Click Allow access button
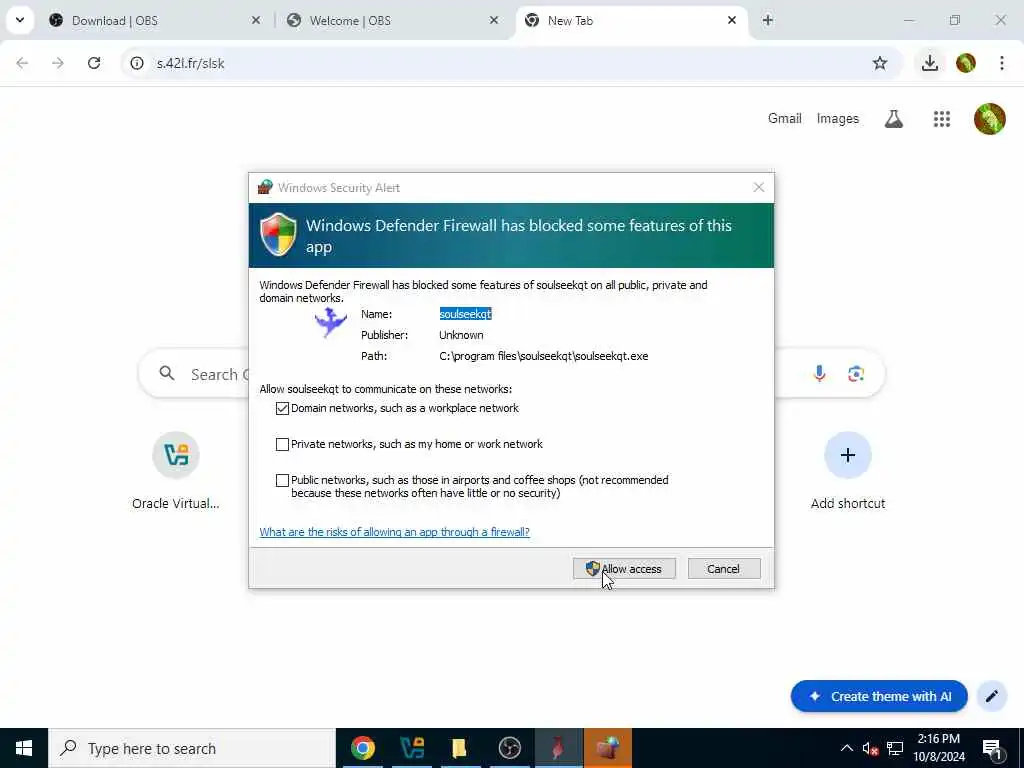This screenshot has width=1024, height=768. pos(624,569)
